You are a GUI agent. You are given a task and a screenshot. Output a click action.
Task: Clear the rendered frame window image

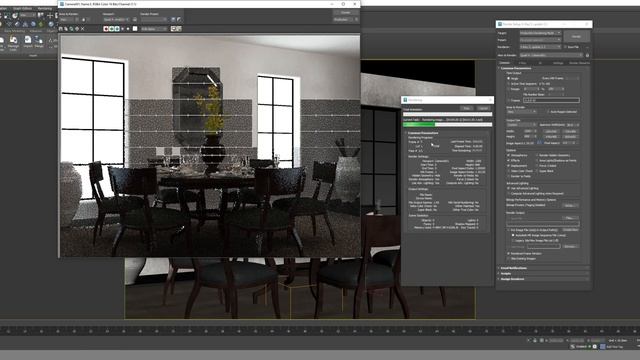[82, 29]
